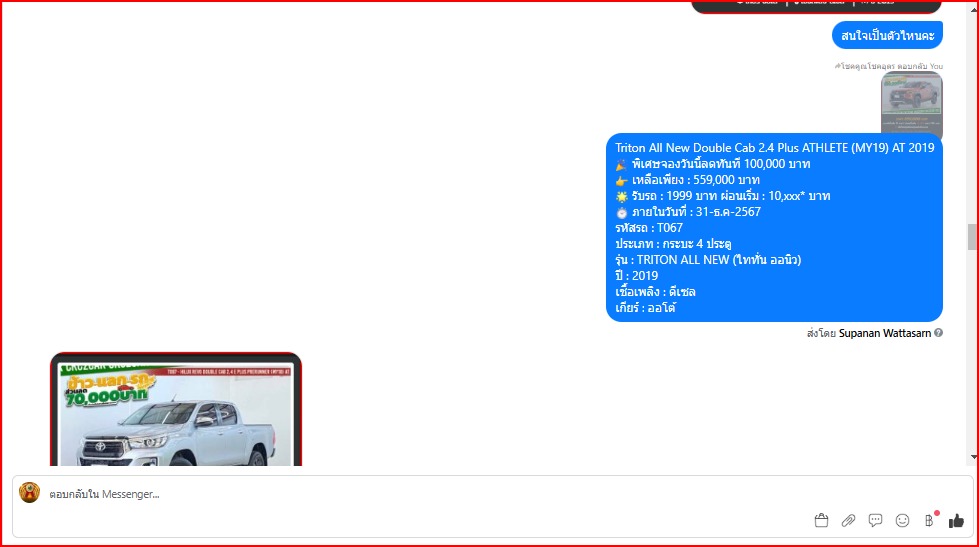Image resolution: width=979 pixels, height=547 pixels.
Task: Click the vertical scrollbar thumb
Action: [972, 237]
